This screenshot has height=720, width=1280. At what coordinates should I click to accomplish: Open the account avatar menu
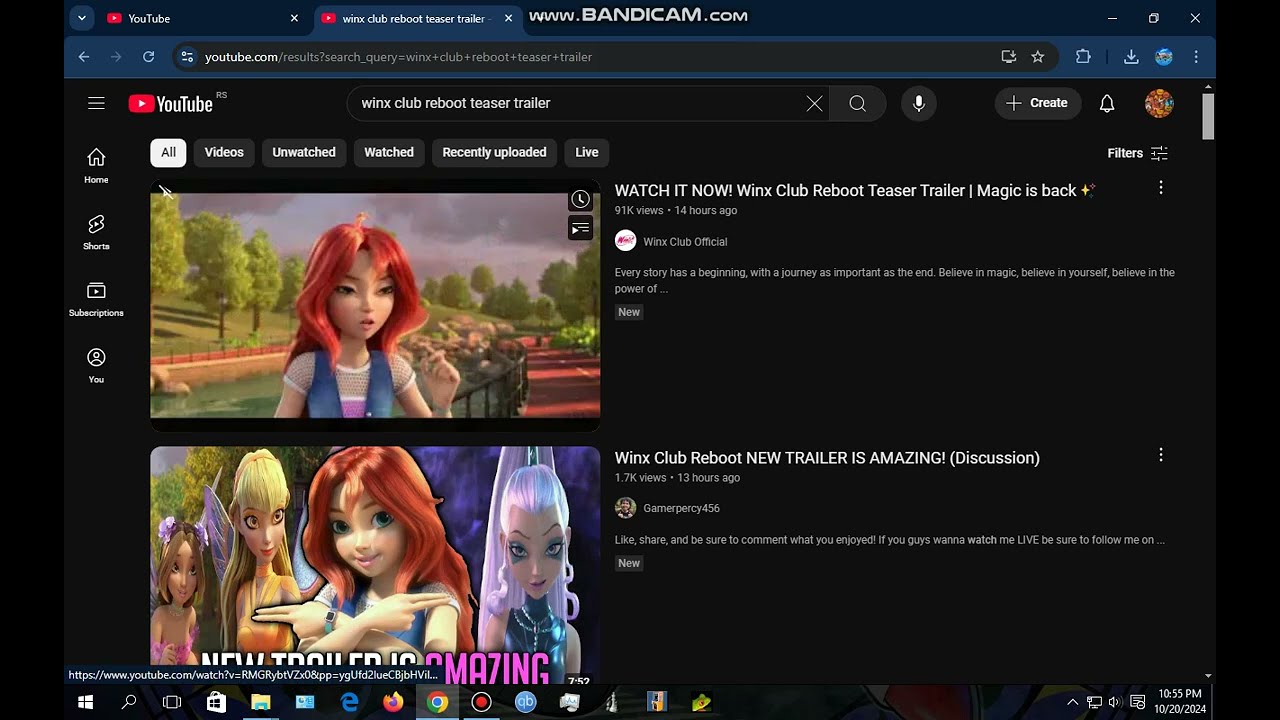(1159, 103)
